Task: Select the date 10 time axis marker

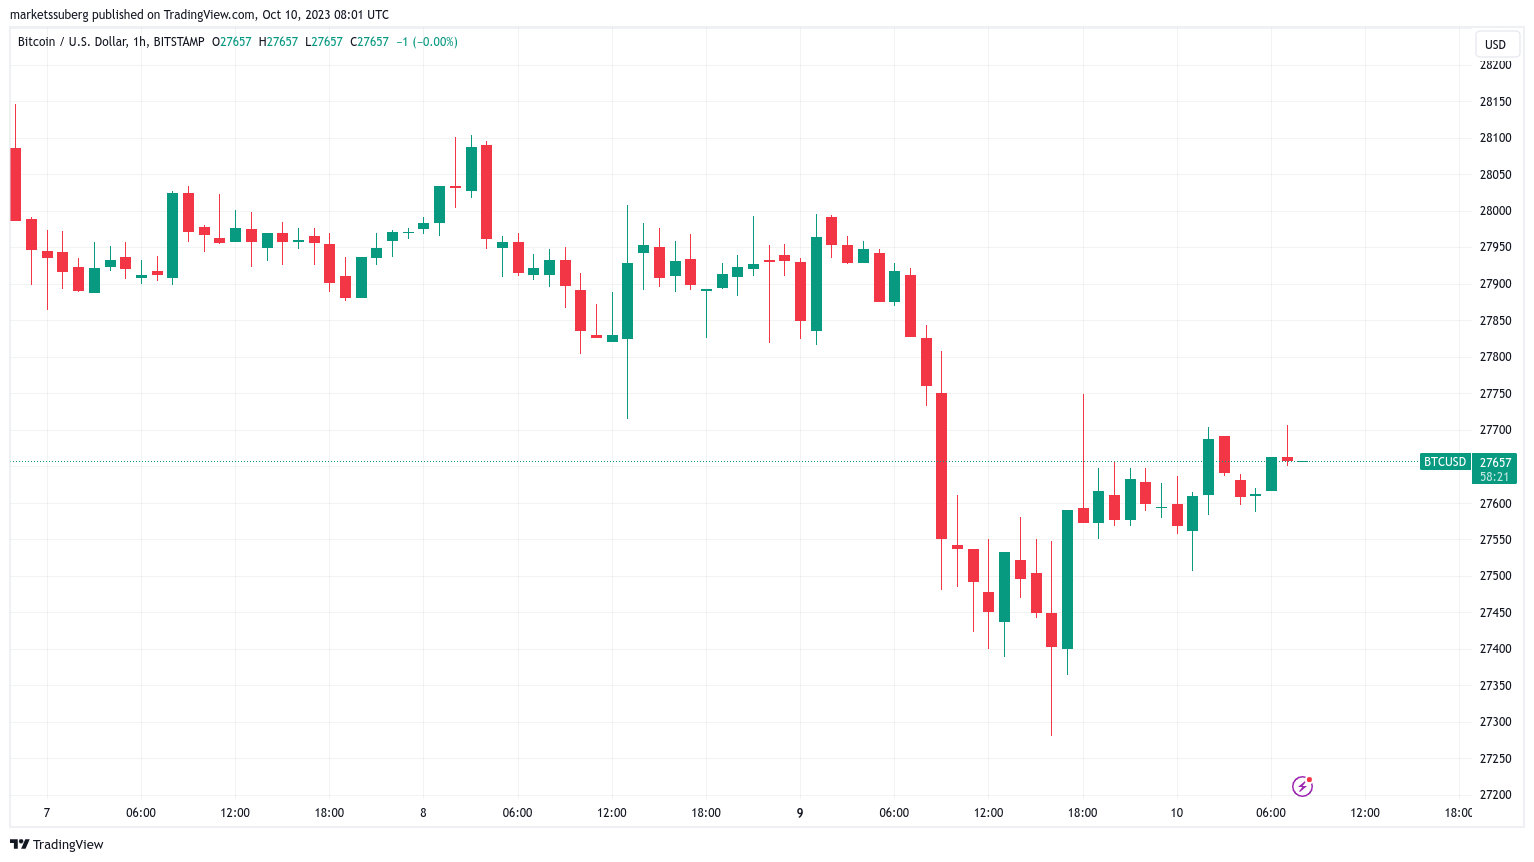Action: 1177,813
